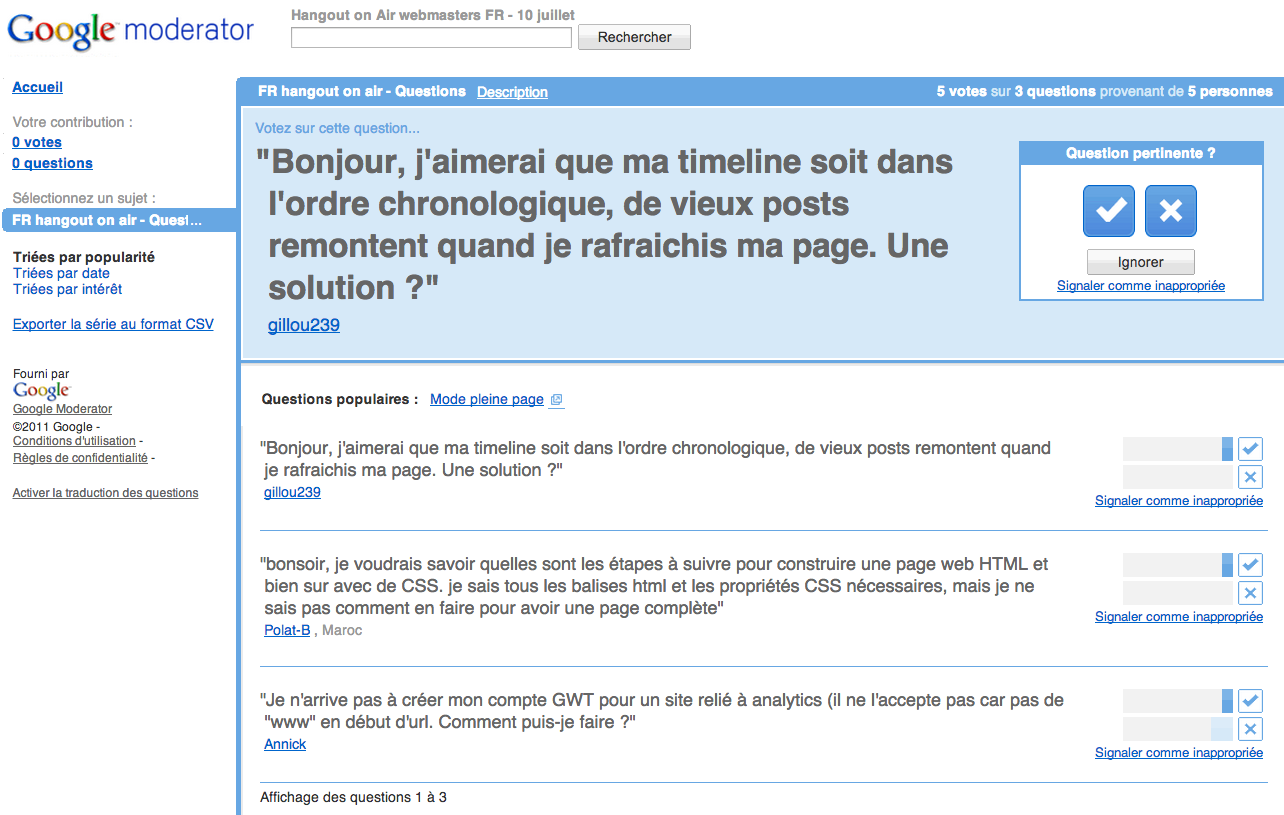Open gillou239 profile under the featured question
The height and width of the screenshot is (815, 1284).
[304, 325]
